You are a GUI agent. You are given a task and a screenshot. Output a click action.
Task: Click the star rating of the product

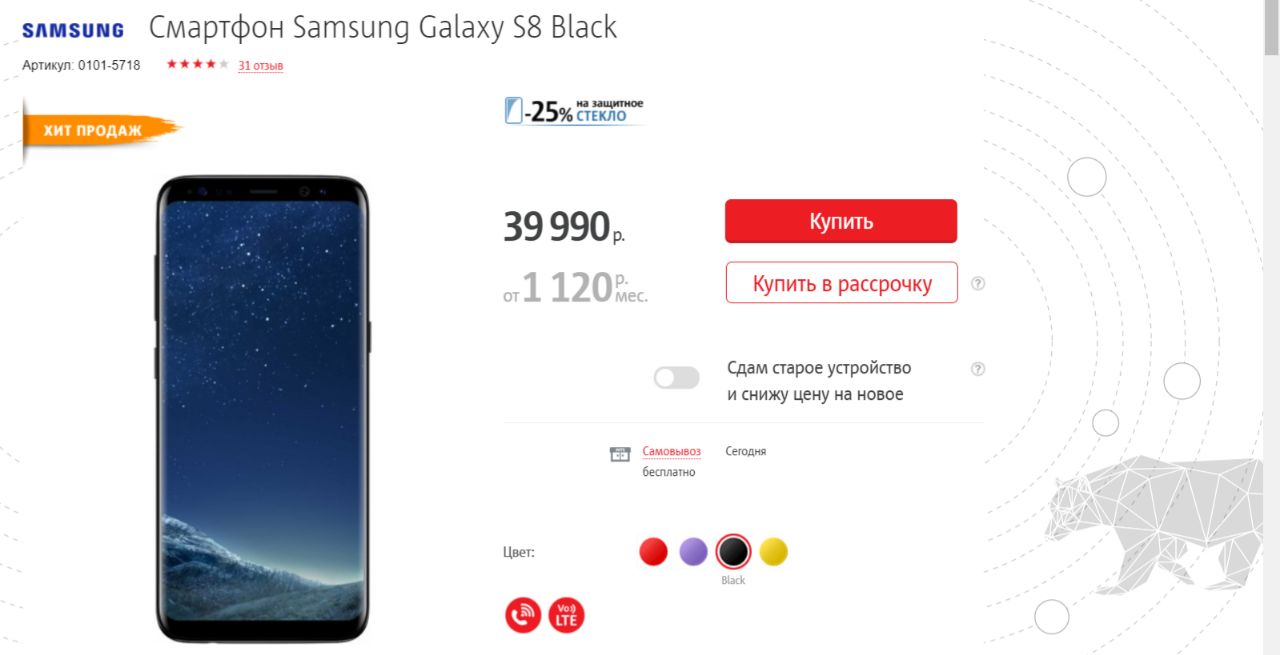[198, 65]
